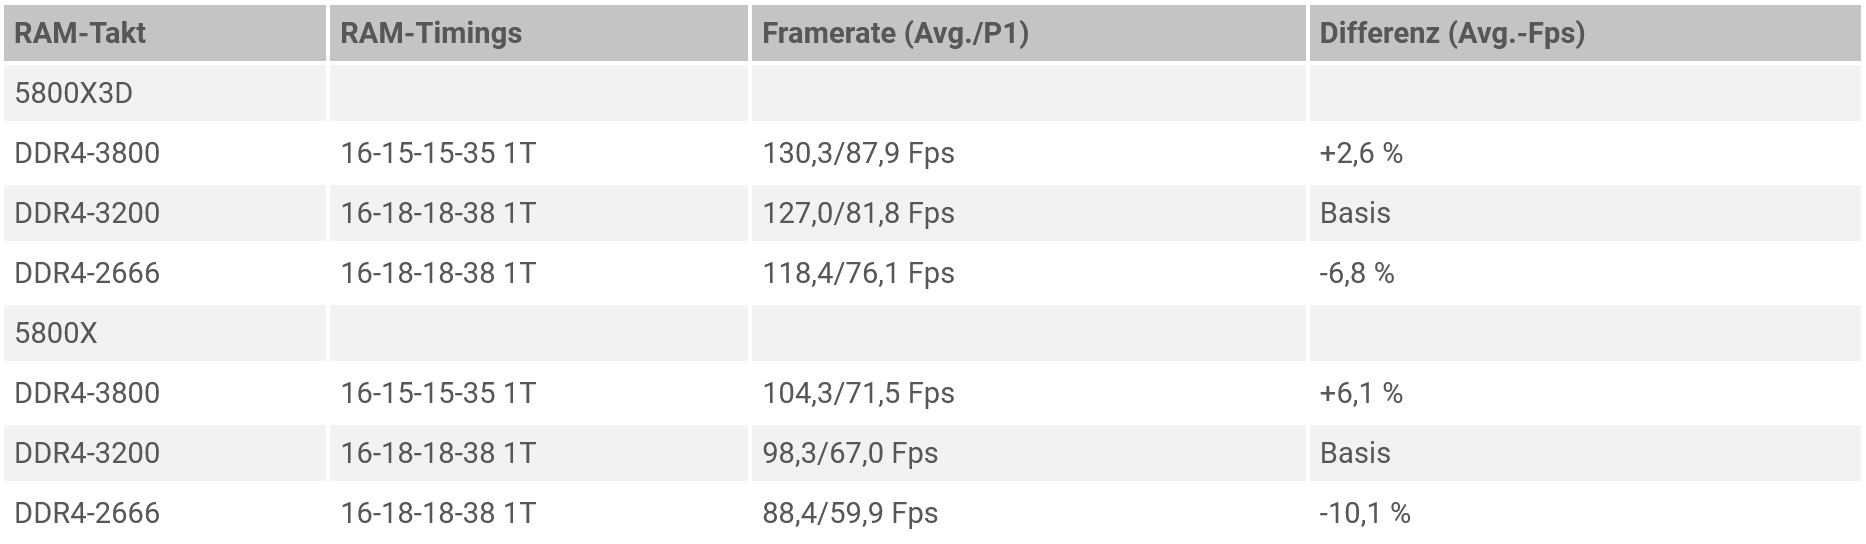Select the 98,3/67,0 Fps value

[x=850, y=453]
